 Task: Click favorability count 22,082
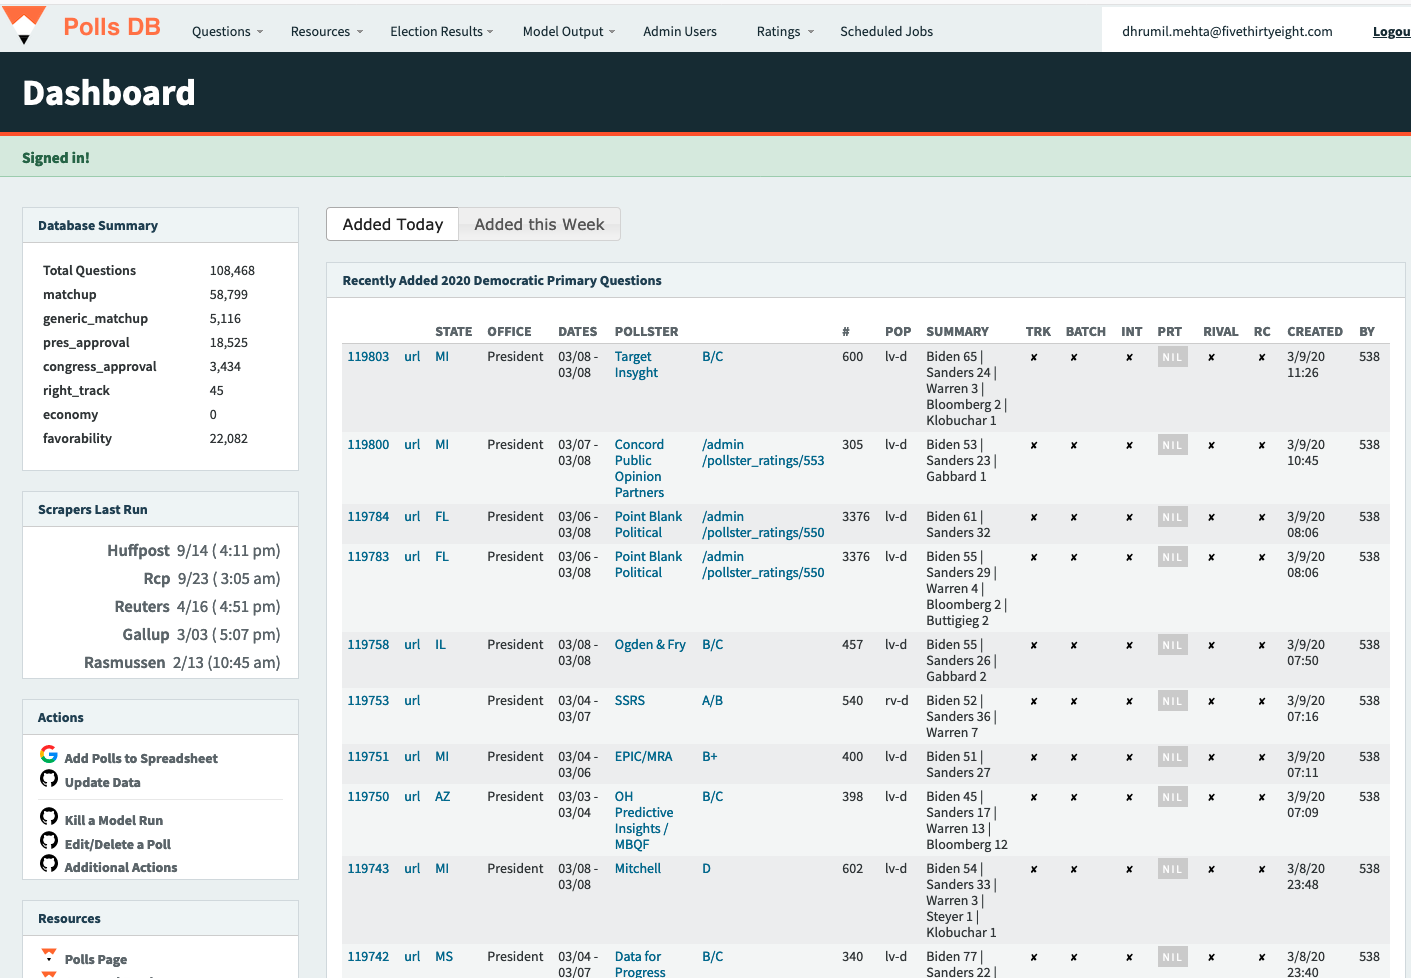pyautogui.click(x=229, y=439)
